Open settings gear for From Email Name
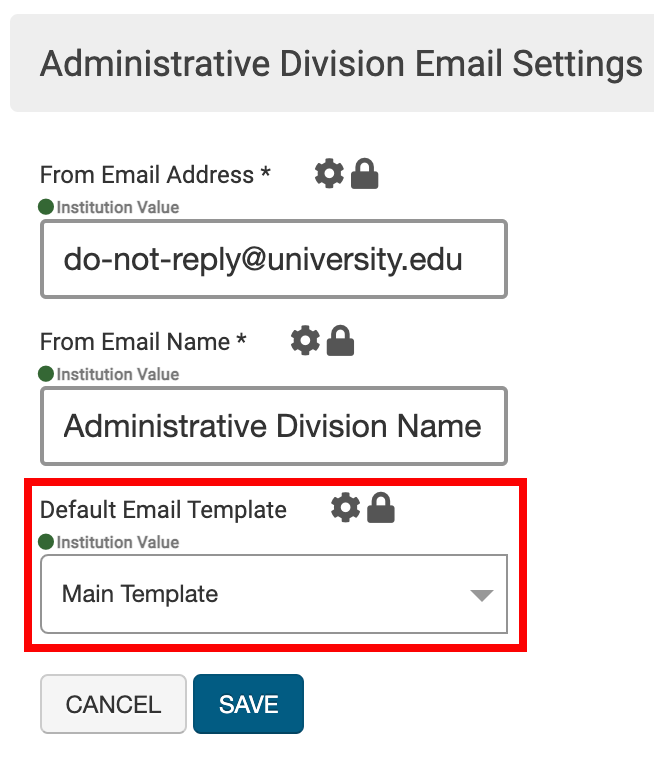Screen dimensions: 654x762 point(305,342)
